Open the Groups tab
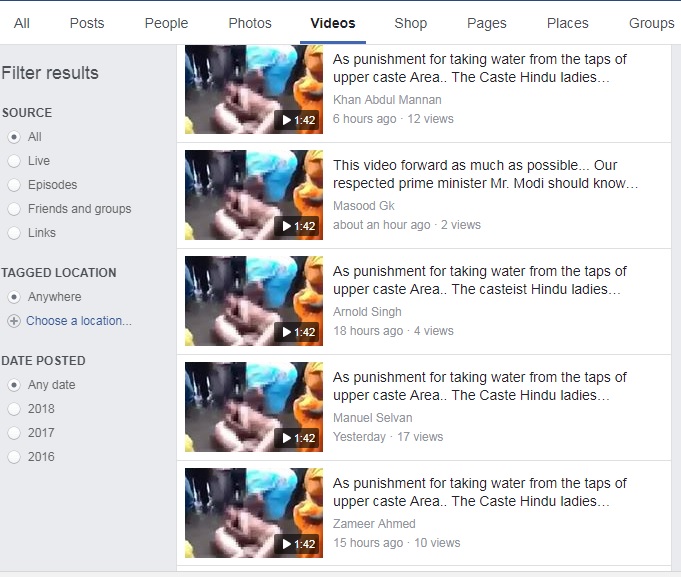 point(651,23)
